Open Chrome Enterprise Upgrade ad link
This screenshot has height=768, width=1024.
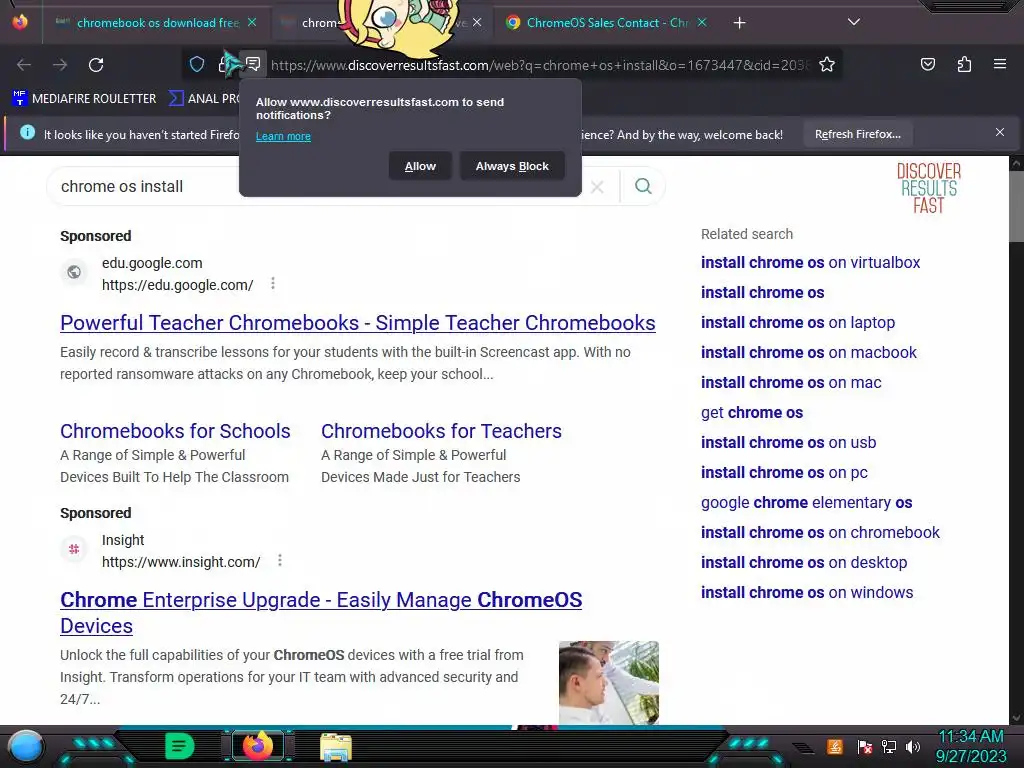pos(321,613)
